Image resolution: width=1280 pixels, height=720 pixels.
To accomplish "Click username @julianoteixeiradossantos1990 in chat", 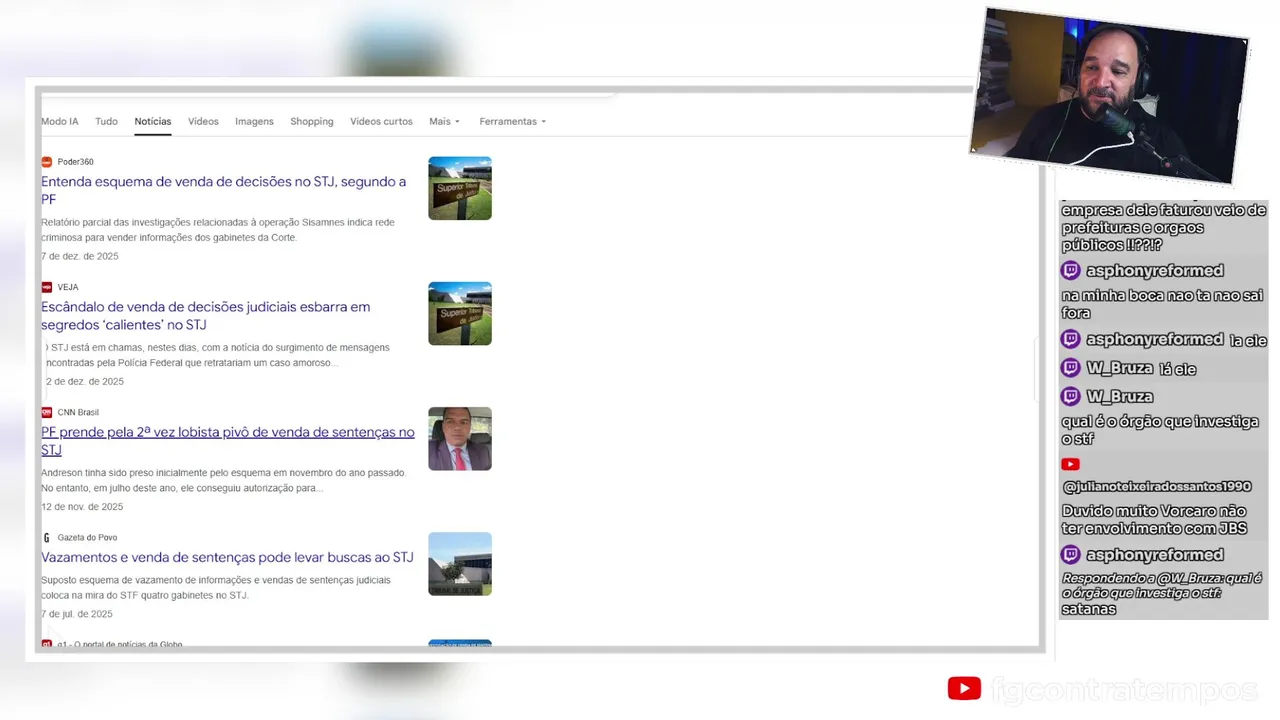I will click(x=1157, y=487).
